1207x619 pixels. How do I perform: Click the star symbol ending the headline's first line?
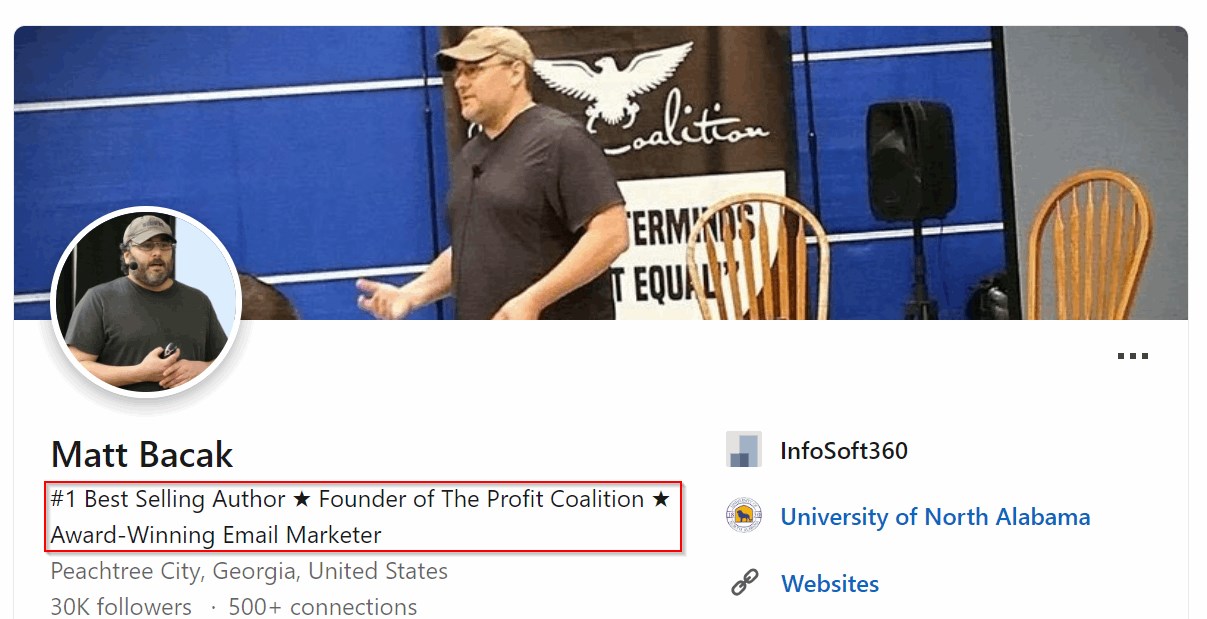coord(661,499)
